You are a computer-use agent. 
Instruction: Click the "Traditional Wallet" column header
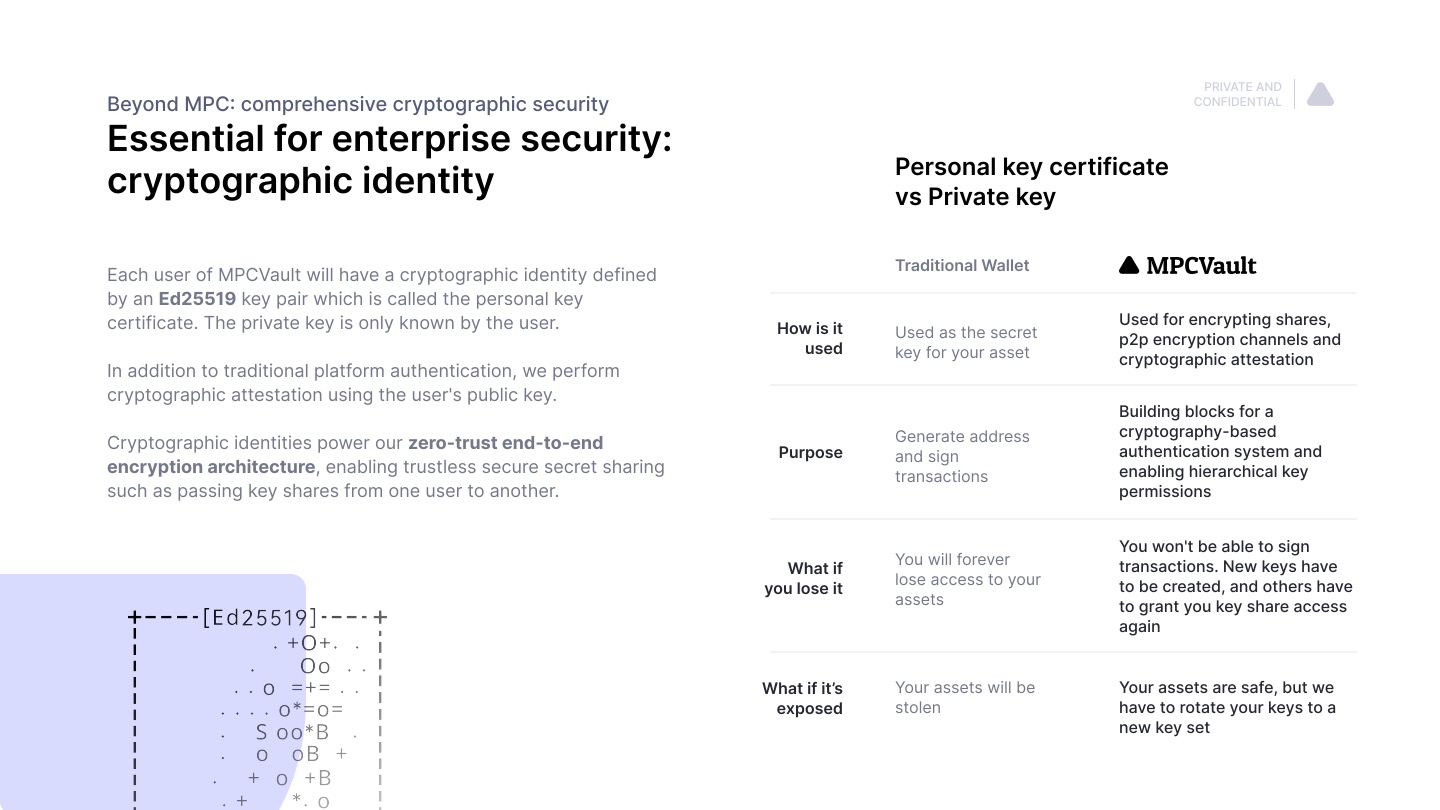(962, 265)
